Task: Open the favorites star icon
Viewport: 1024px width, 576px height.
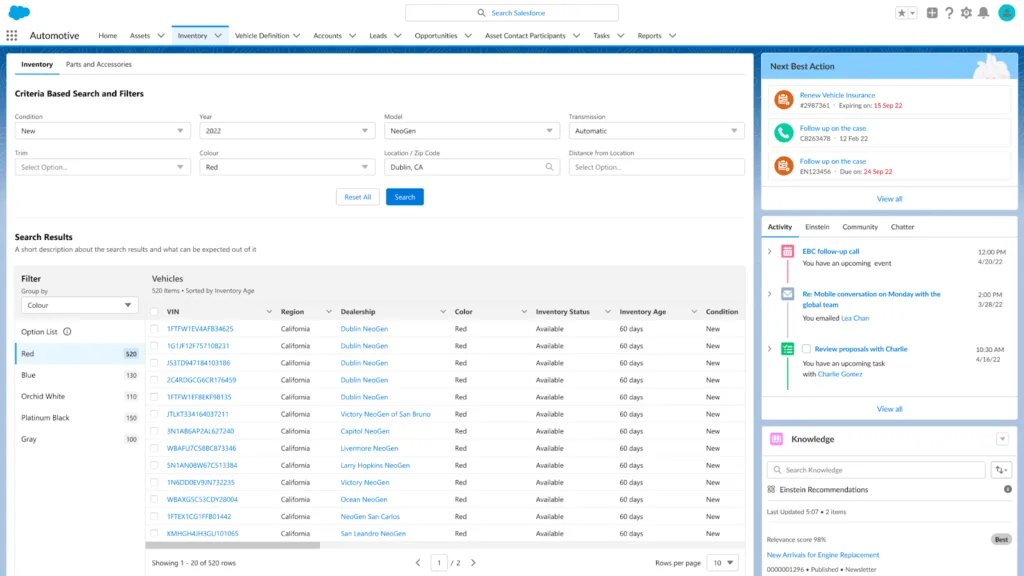Action: pyautogui.click(x=904, y=13)
